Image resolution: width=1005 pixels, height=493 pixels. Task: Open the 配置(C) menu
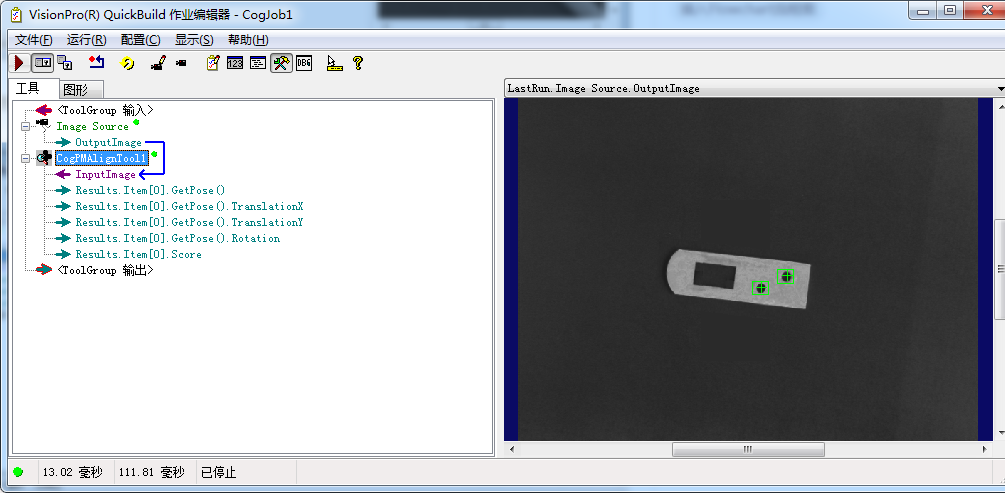point(140,40)
